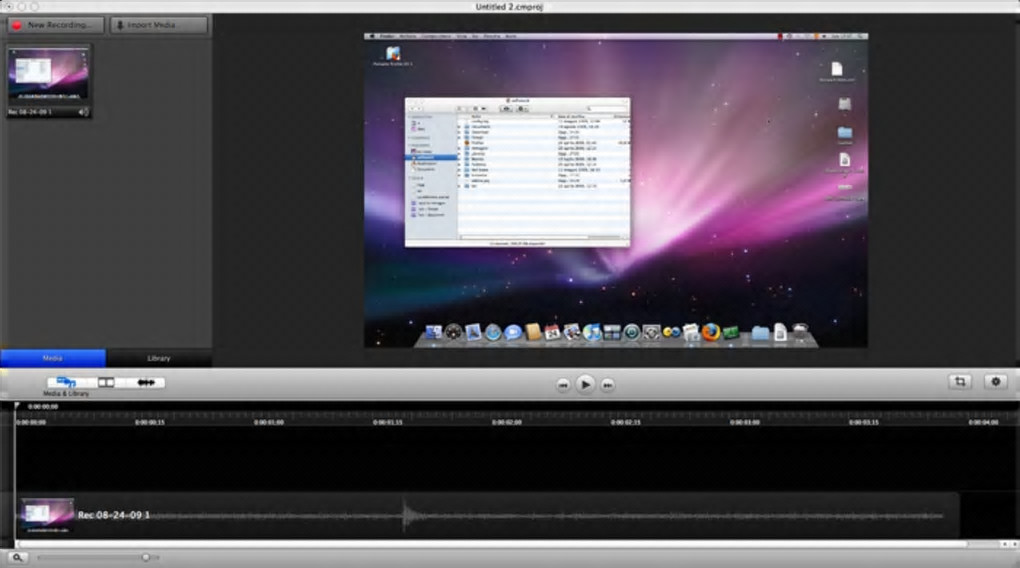Click the 0:00:02;00 mark on timeline ruler
This screenshot has width=1020, height=568.
click(x=507, y=423)
